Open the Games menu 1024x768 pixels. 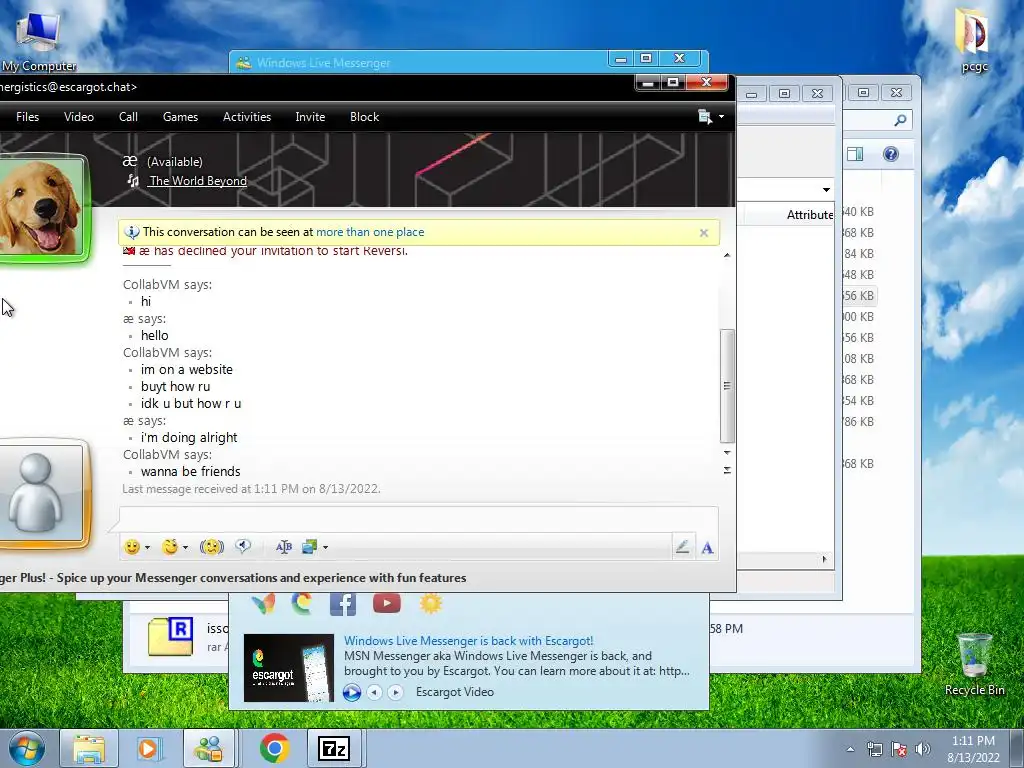click(x=180, y=117)
